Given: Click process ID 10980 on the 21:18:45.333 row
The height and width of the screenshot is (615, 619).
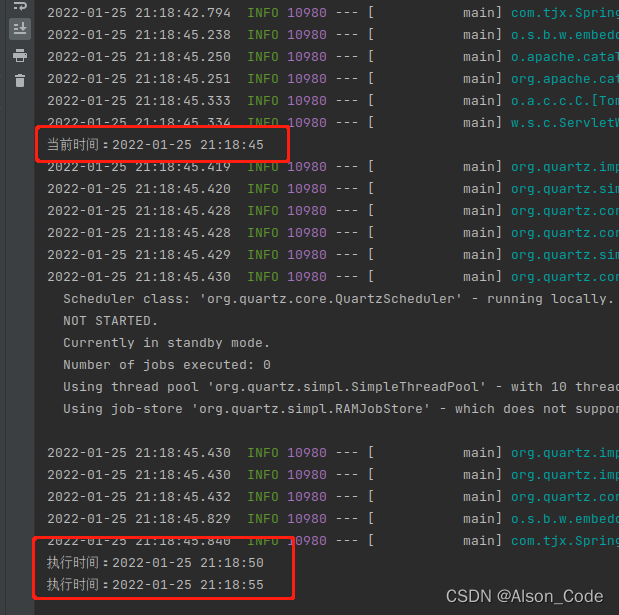Looking at the screenshot, I should (307, 101).
